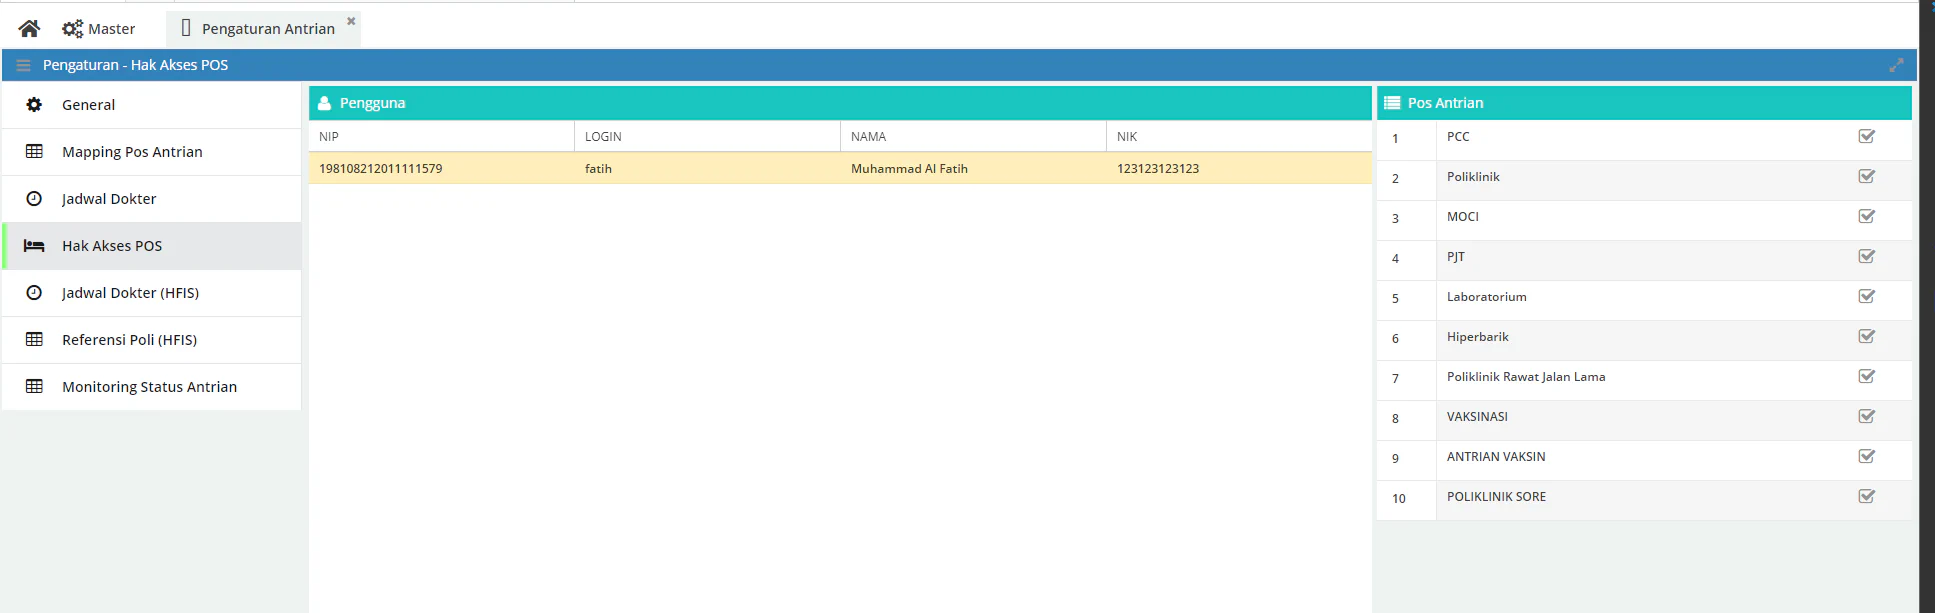1935x613 pixels.
Task: Sort by NAMA column header
Action: [x=973, y=137]
